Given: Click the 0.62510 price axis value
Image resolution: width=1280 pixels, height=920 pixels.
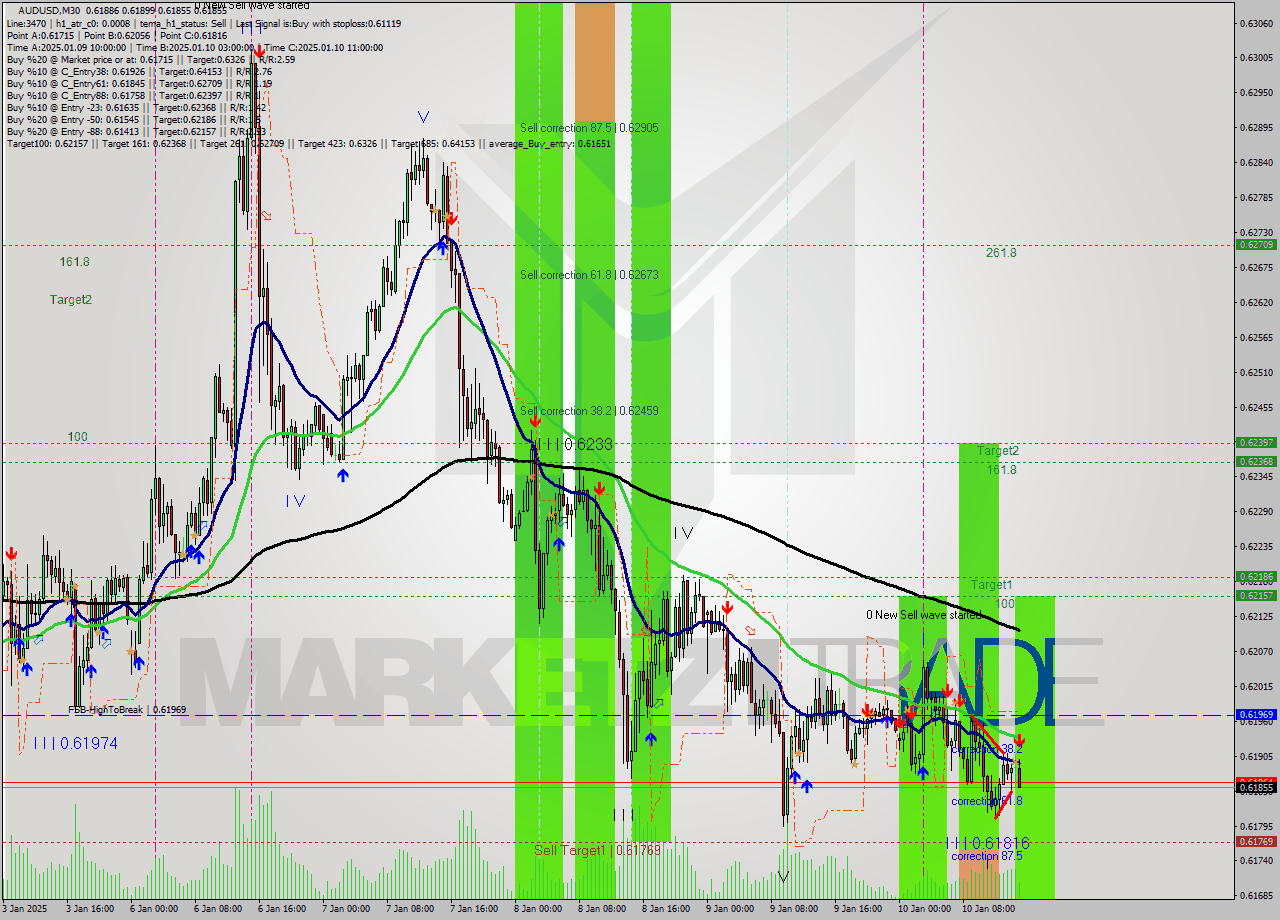Looking at the screenshot, I should [x=1256, y=372].
